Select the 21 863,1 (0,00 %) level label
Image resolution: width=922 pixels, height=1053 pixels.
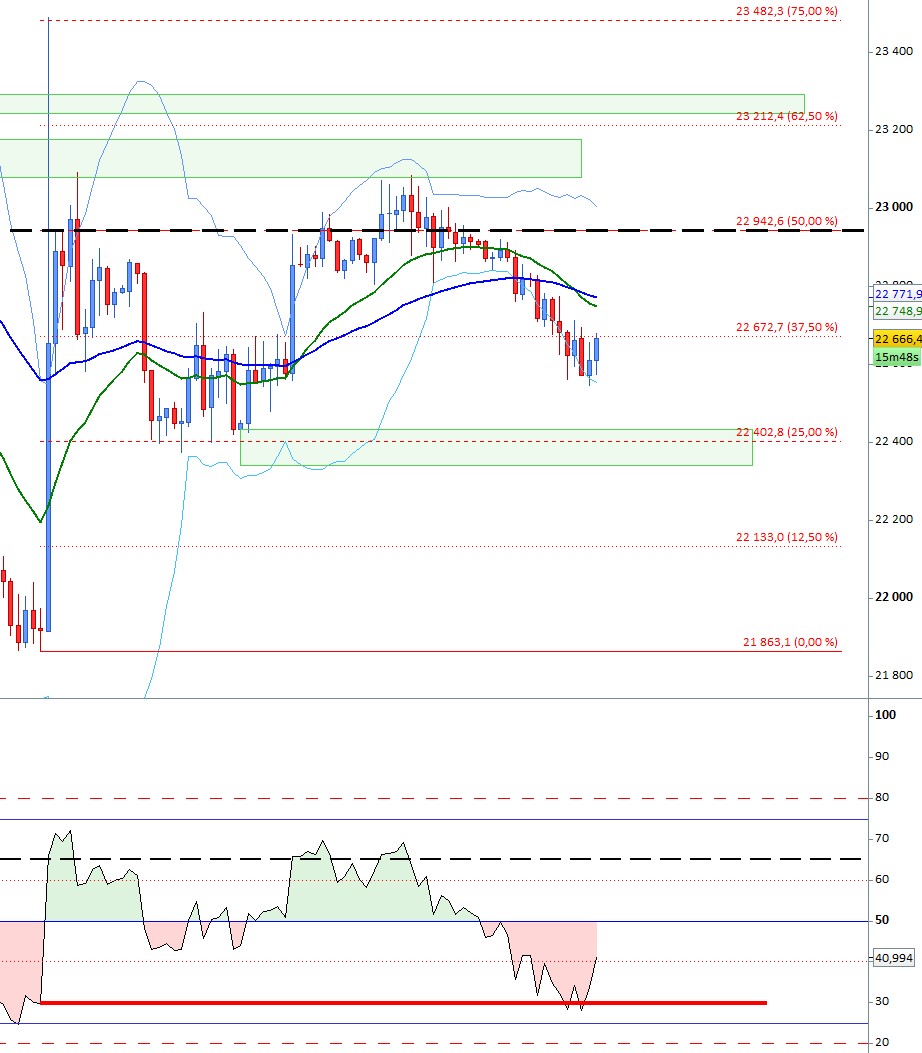click(x=790, y=642)
